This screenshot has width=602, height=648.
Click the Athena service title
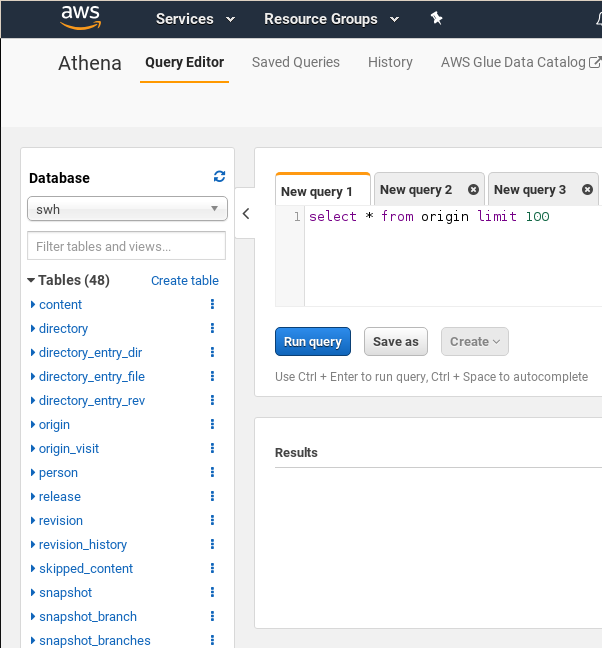(90, 63)
